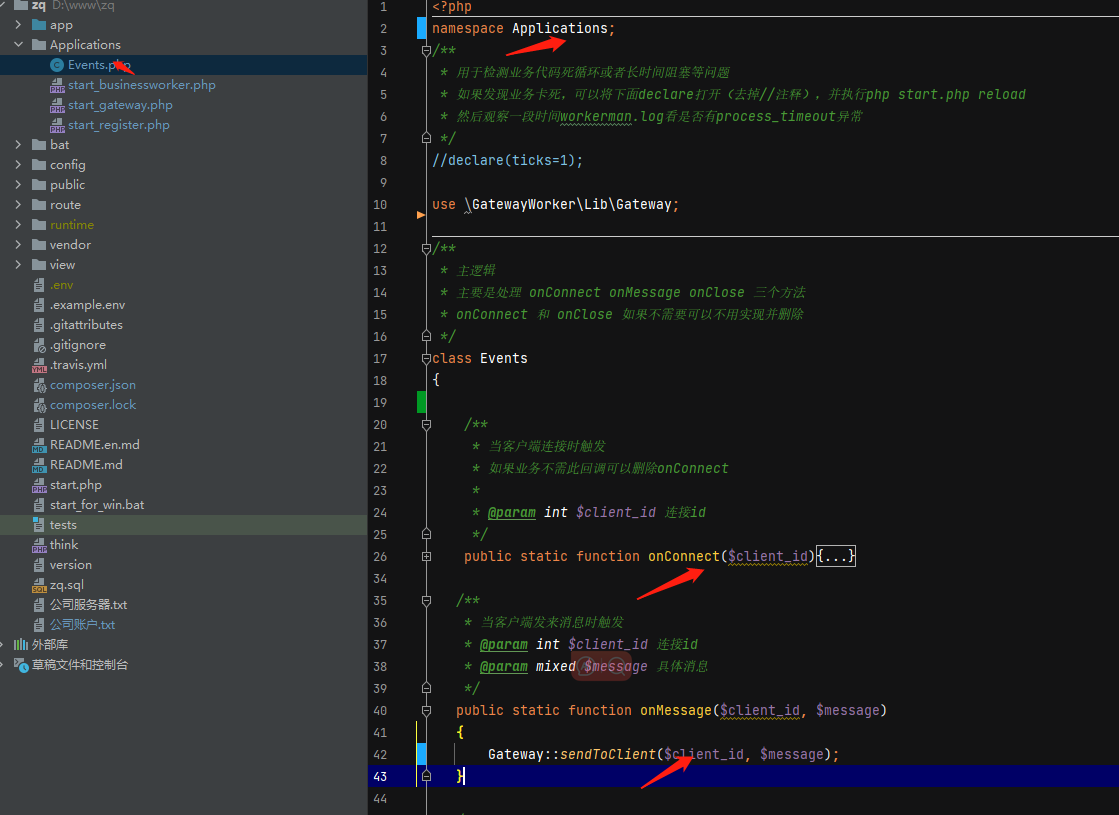Click the composer.json file icon
Screen dimensions: 1119x815
pyautogui.click(x=40, y=385)
